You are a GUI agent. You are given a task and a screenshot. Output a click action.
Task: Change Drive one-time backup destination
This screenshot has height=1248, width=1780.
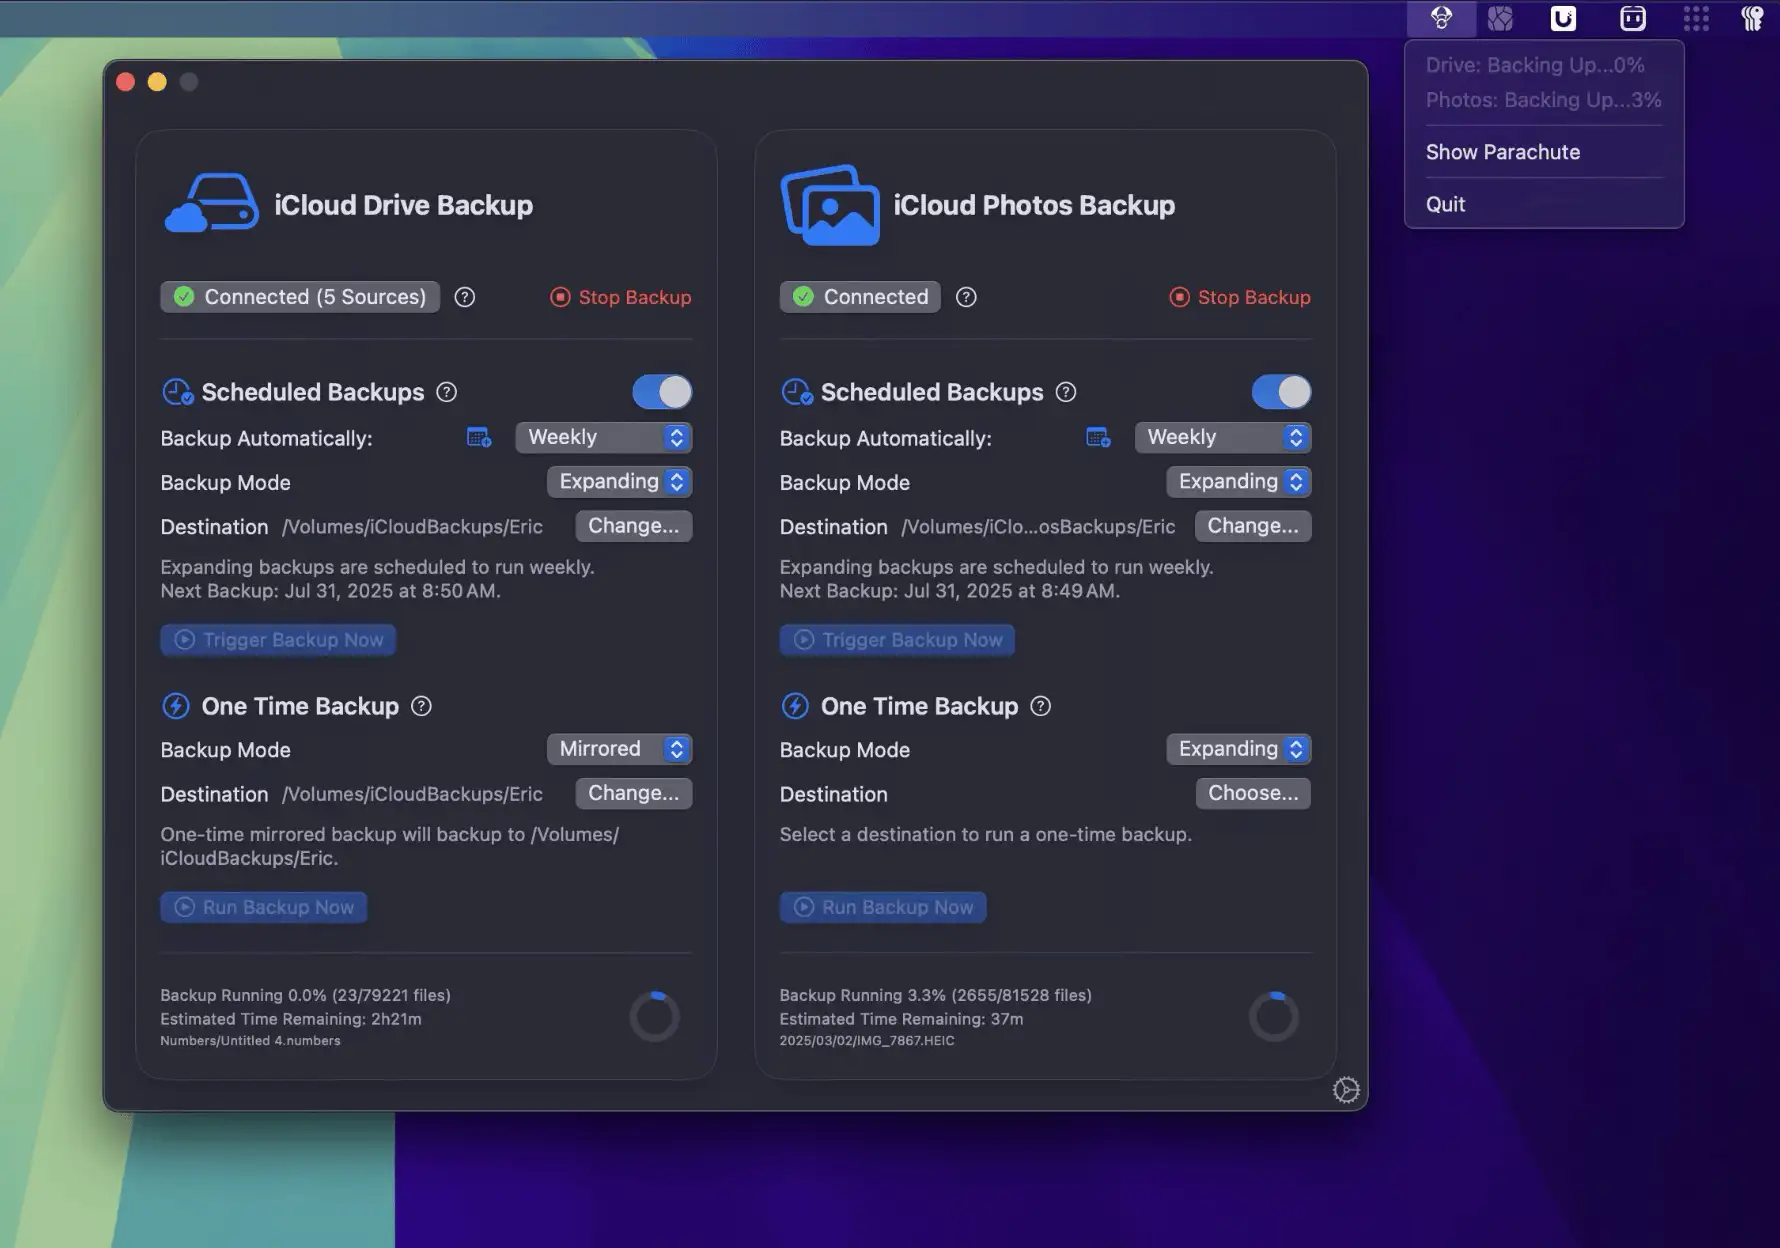tap(634, 793)
